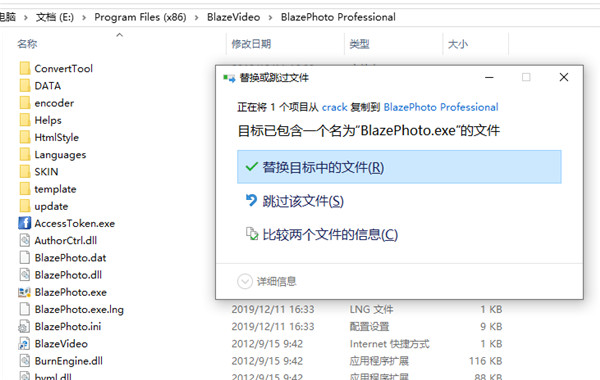Select the encoder folder icon
The image size is (600, 380).
pyautogui.click(x=24, y=103)
